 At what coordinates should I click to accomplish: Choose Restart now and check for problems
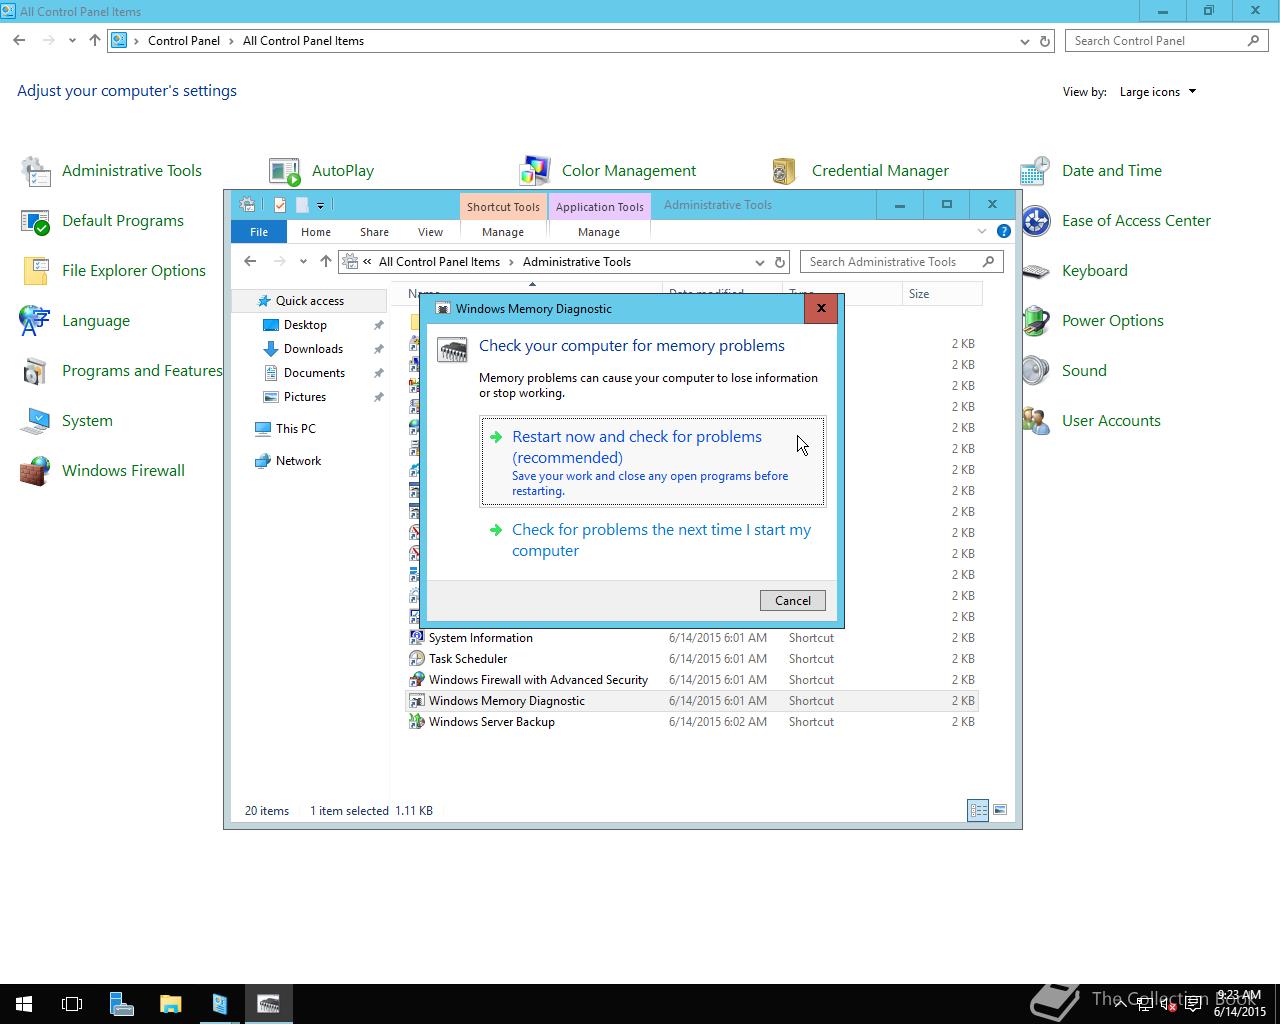pos(653,462)
